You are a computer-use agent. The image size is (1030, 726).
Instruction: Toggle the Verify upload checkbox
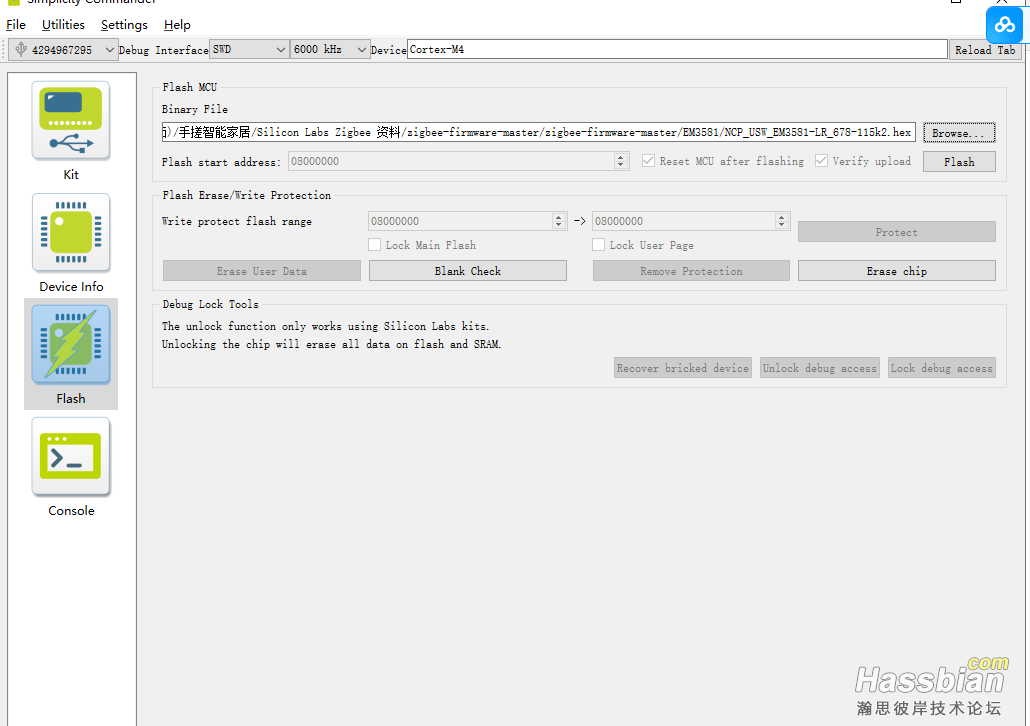pos(821,161)
